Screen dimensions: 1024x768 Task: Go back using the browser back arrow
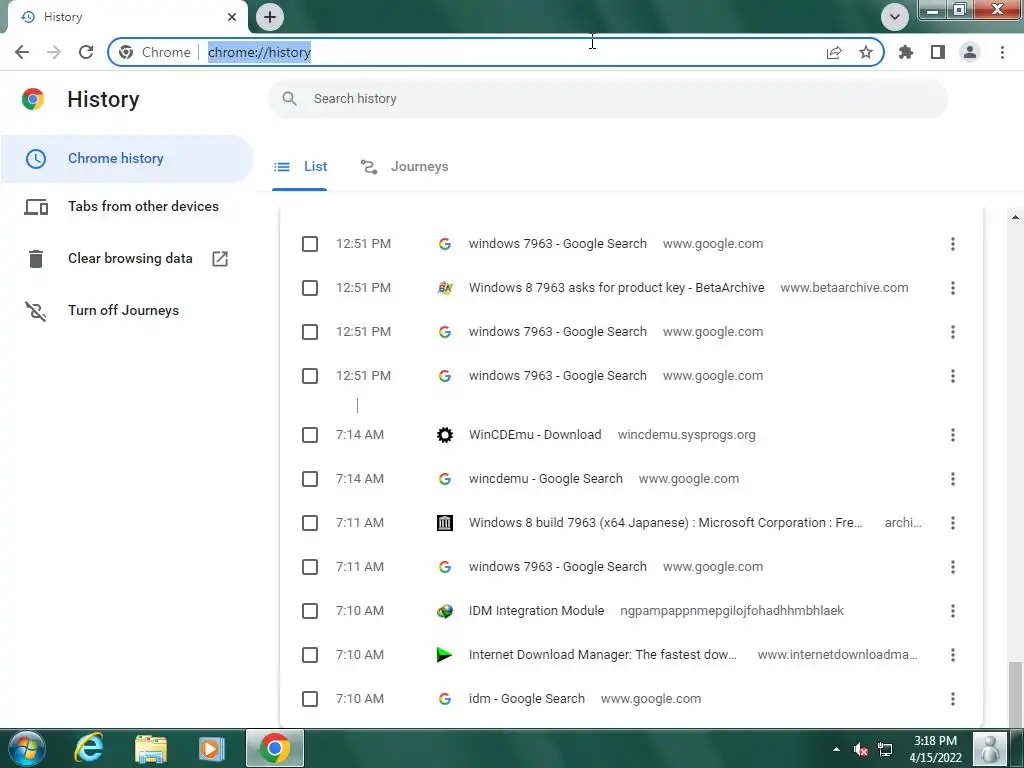point(22,52)
